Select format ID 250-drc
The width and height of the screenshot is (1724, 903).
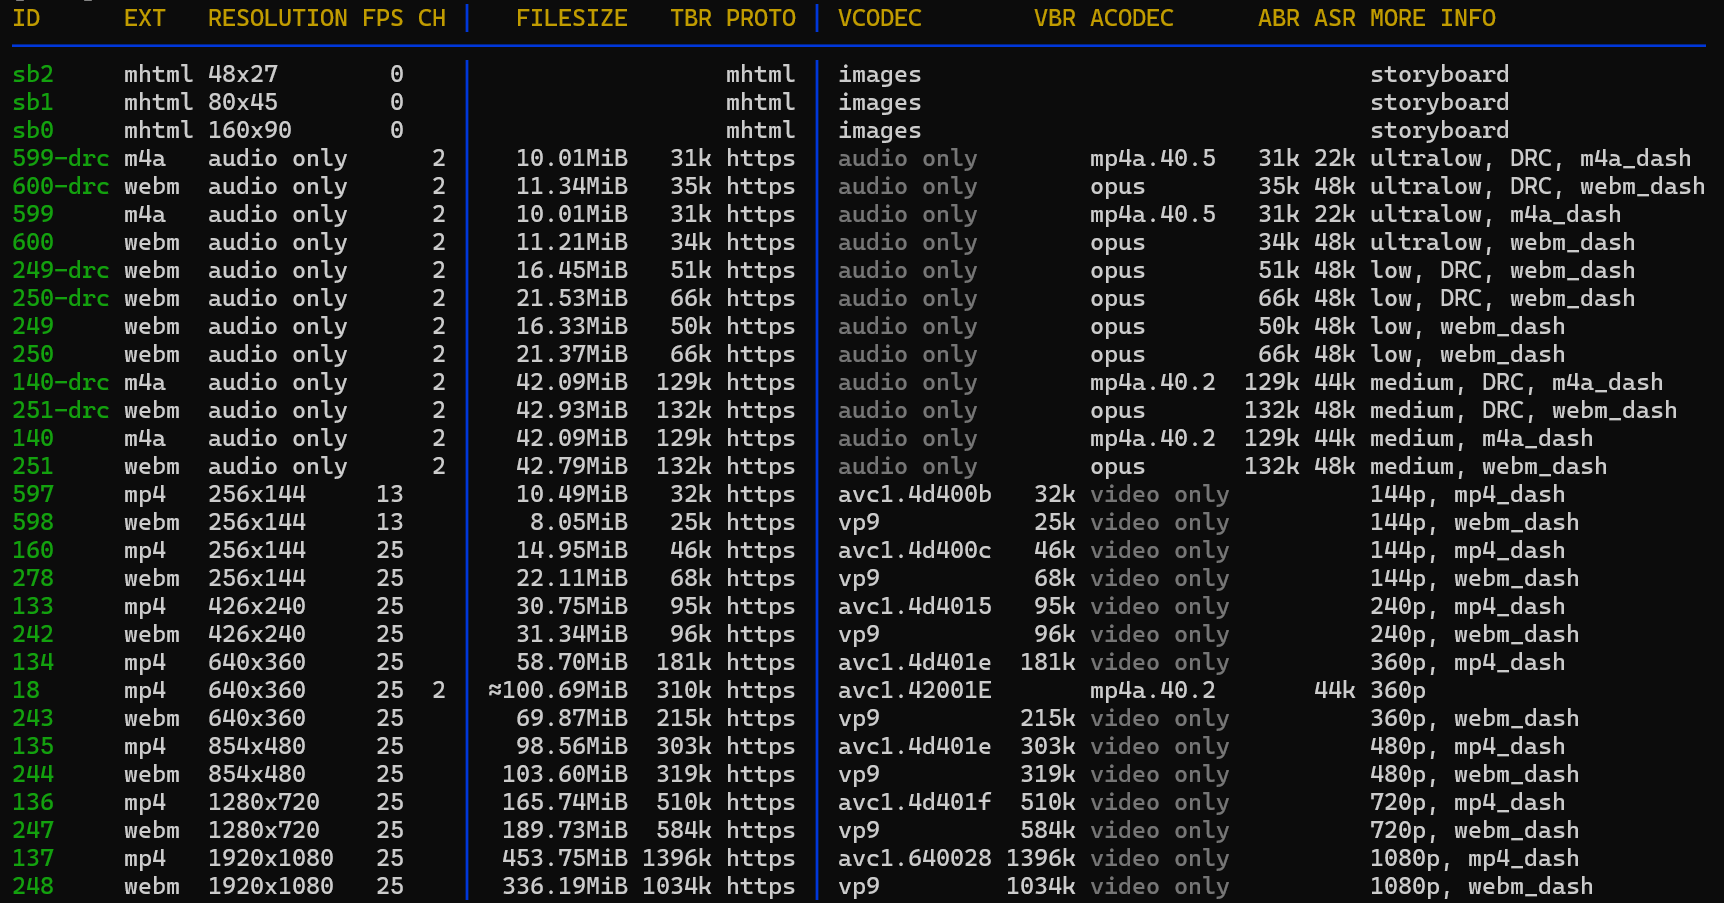pos(61,298)
